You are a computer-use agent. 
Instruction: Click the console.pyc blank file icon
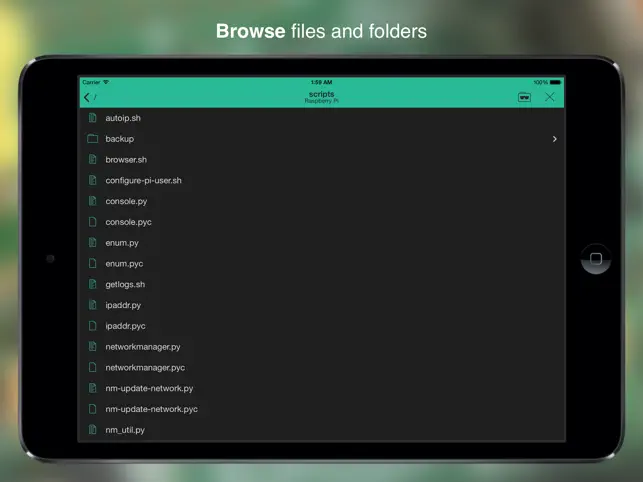pyautogui.click(x=93, y=222)
